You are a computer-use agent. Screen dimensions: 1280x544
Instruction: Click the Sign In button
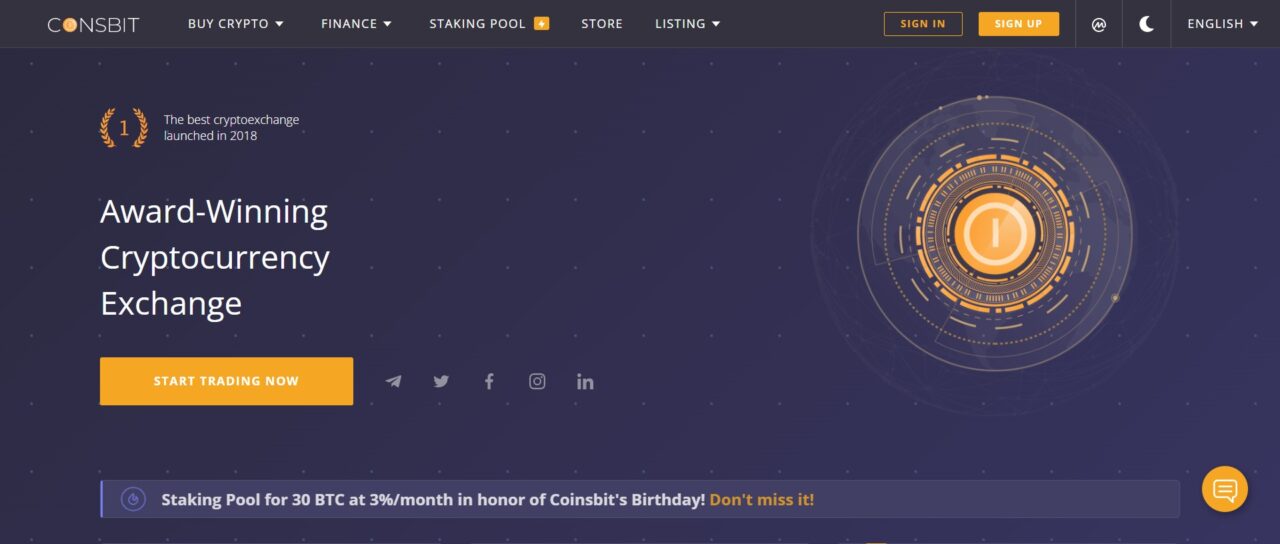coord(923,24)
